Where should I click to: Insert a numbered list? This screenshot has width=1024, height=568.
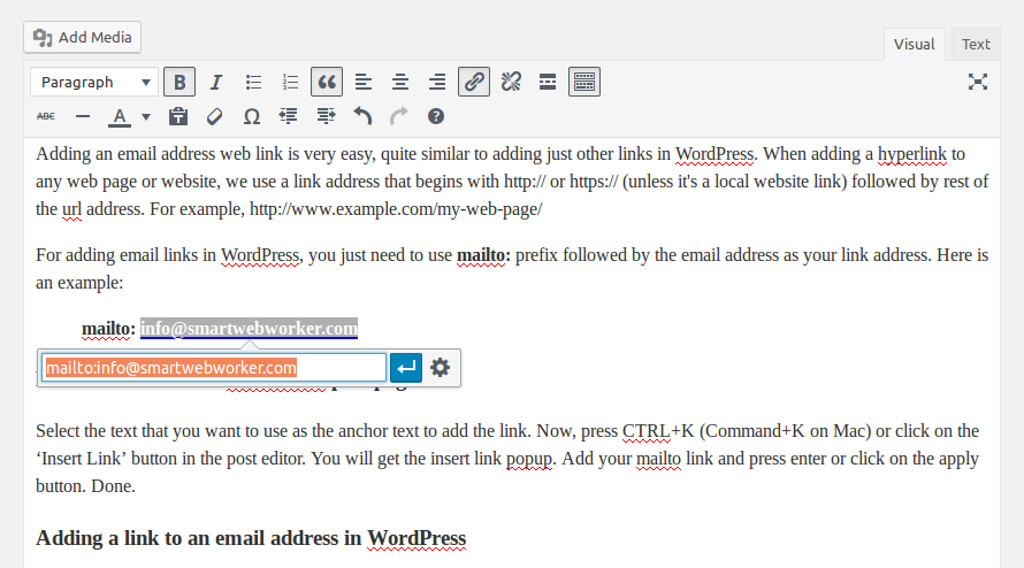(290, 82)
